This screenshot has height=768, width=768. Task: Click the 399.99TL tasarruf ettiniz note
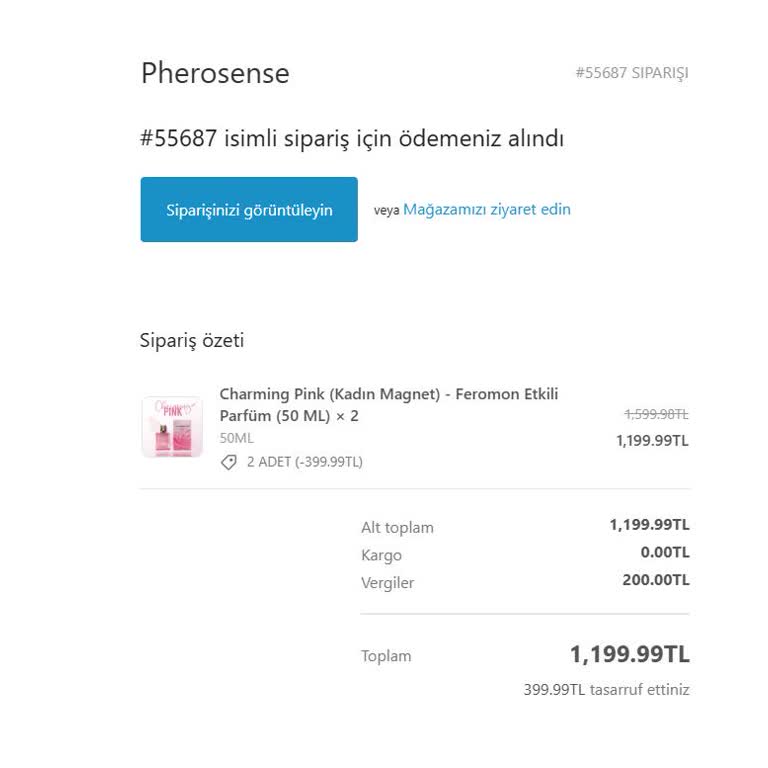pos(606,689)
